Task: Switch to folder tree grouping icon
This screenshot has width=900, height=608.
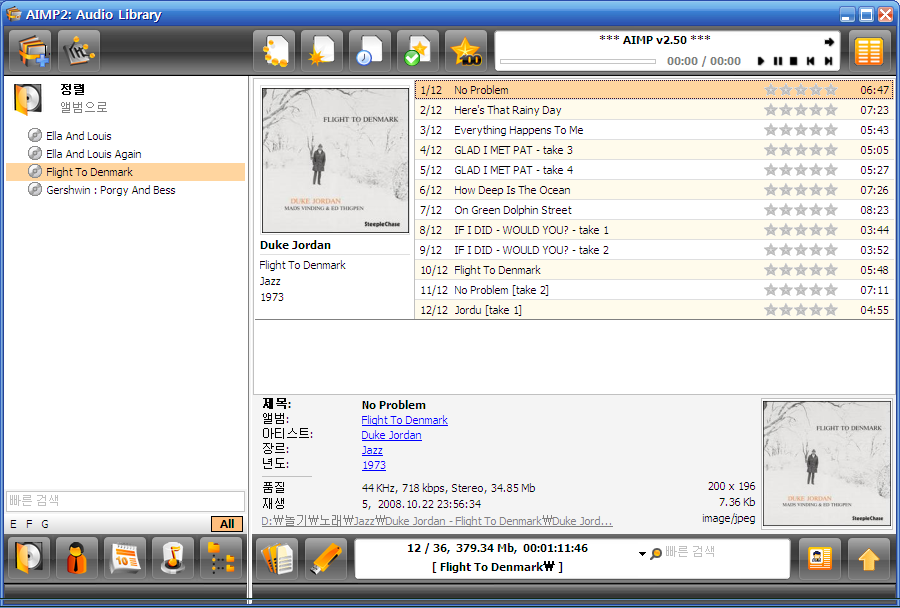Action: tap(221, 557)
